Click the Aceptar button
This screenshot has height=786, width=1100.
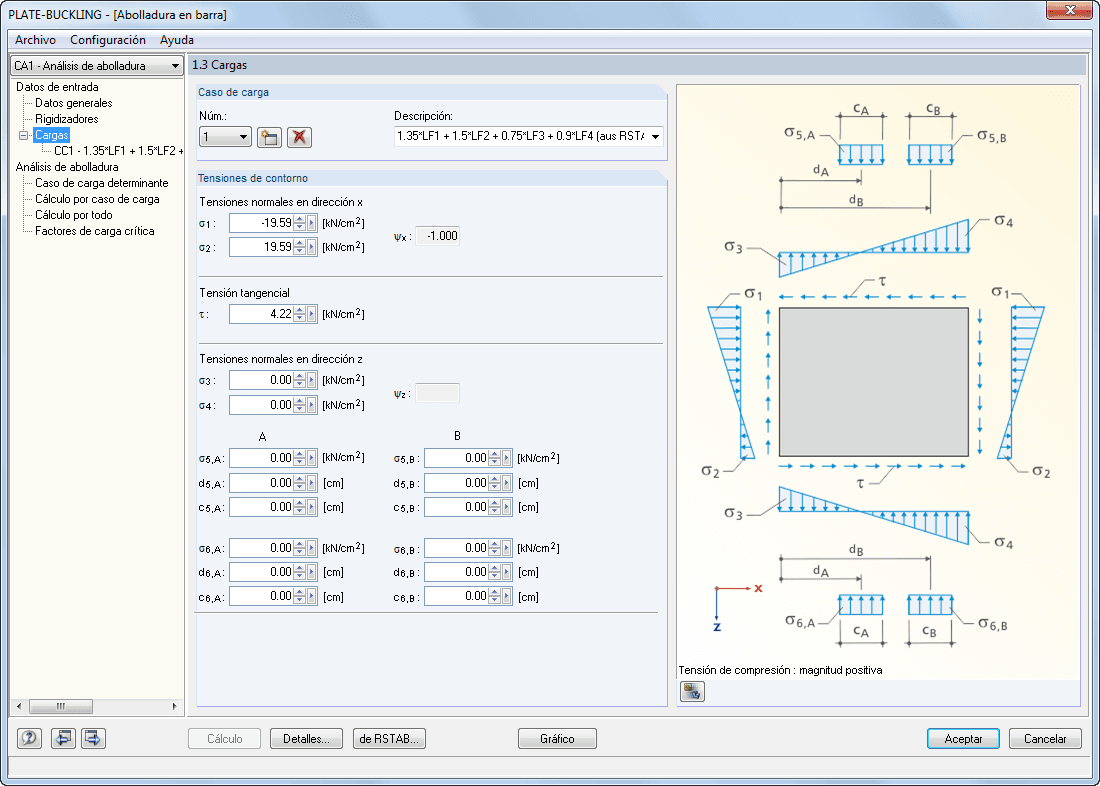[x=963, y=739]
